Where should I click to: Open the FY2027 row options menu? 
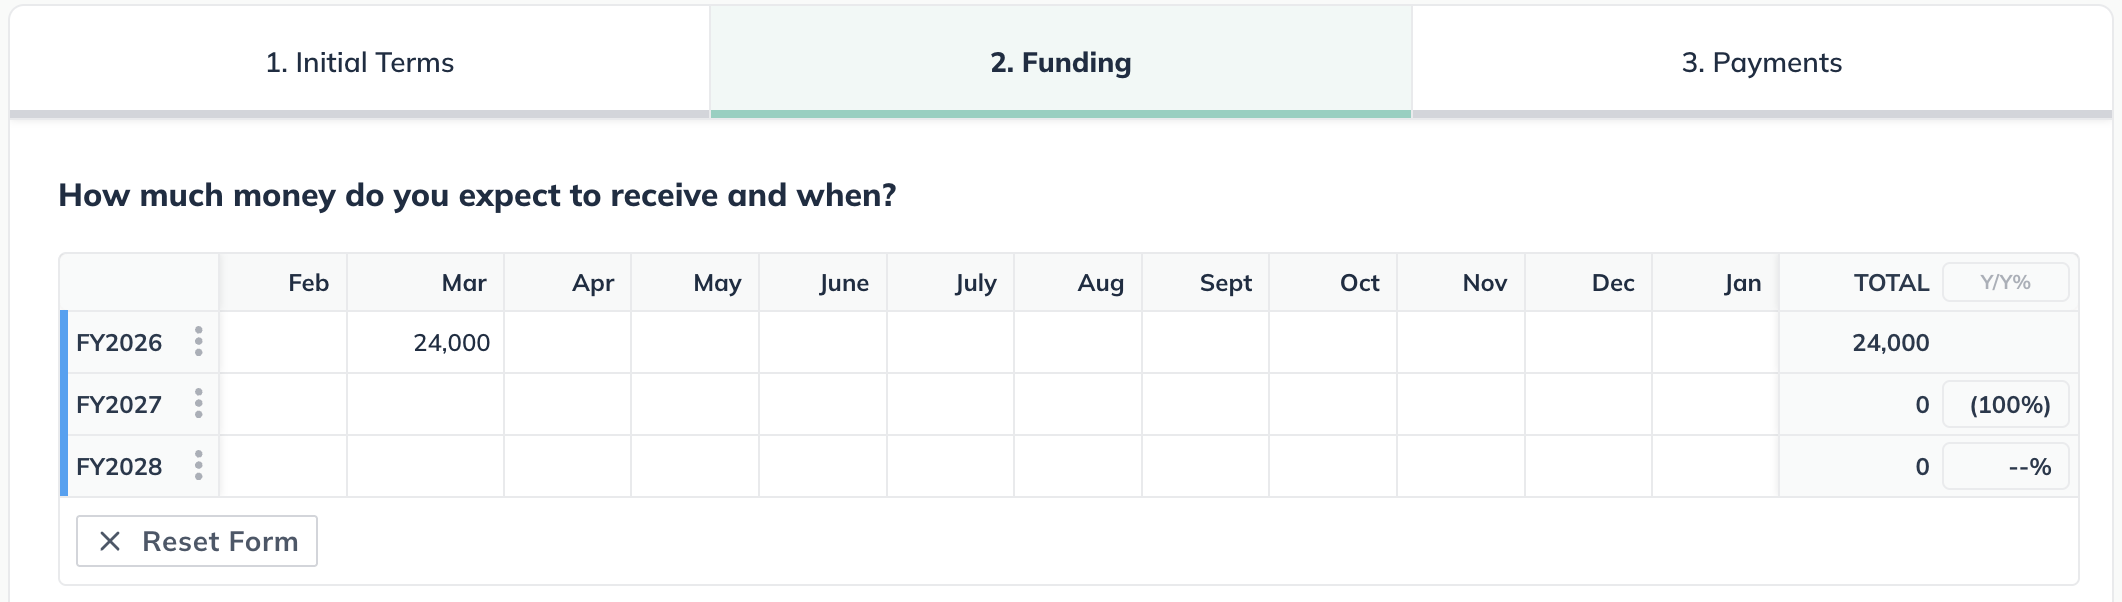pyautogui.click(x=199, y=404)
